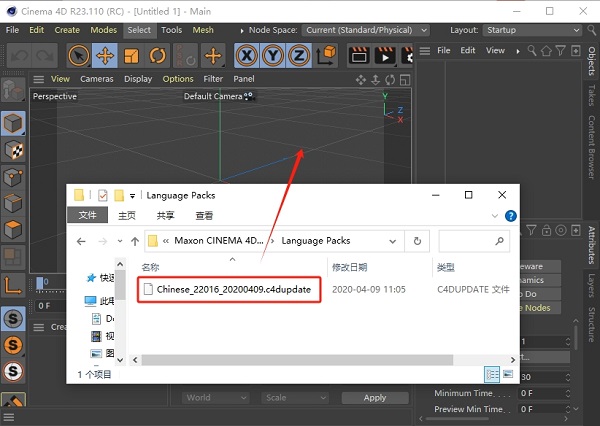This screenshot has height=426, width=600.
Task: Refresh the Language Packs folder
Action: click(x=417, y=241)
